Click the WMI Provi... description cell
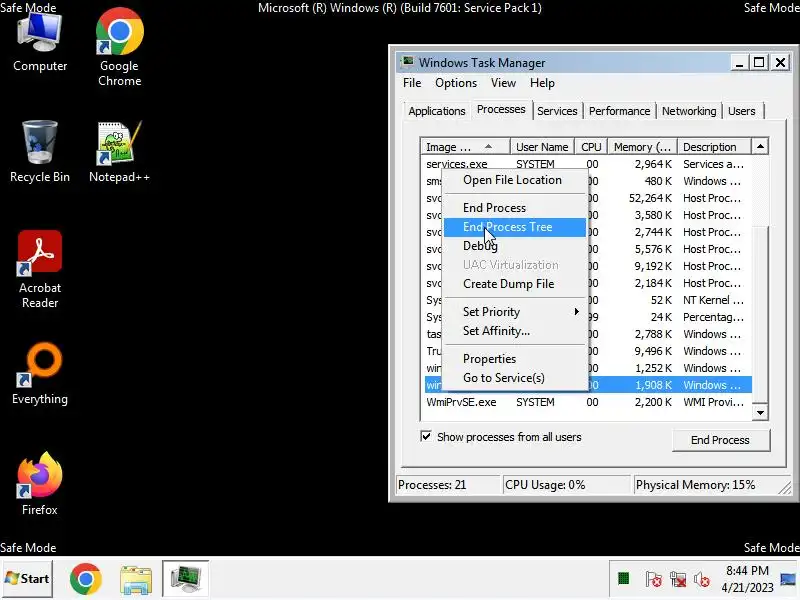This screenshot has width=800, height=600. (x=713, y=402)
